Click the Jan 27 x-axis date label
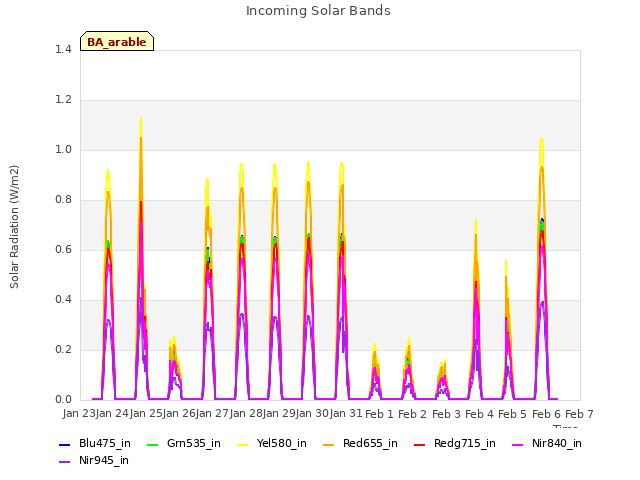The image size is (640, 480). pyautogui.click(x=212, y=413)
